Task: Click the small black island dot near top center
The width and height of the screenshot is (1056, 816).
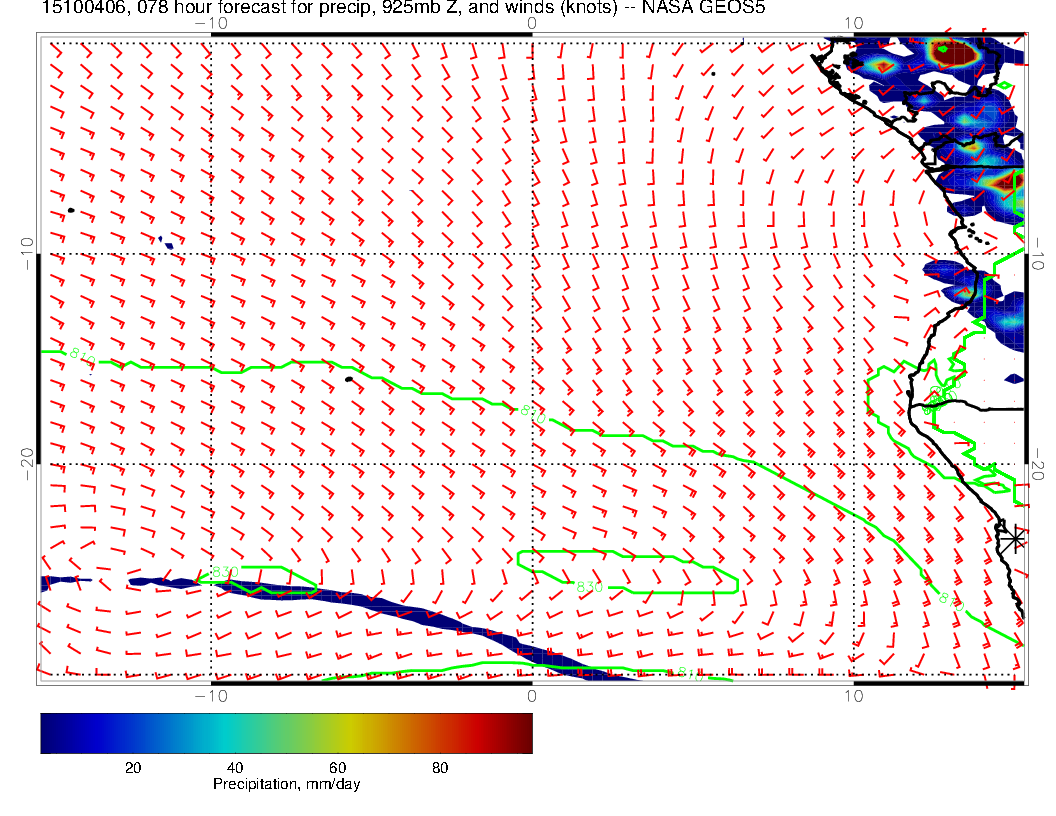Action: click(x=713, y=73)
